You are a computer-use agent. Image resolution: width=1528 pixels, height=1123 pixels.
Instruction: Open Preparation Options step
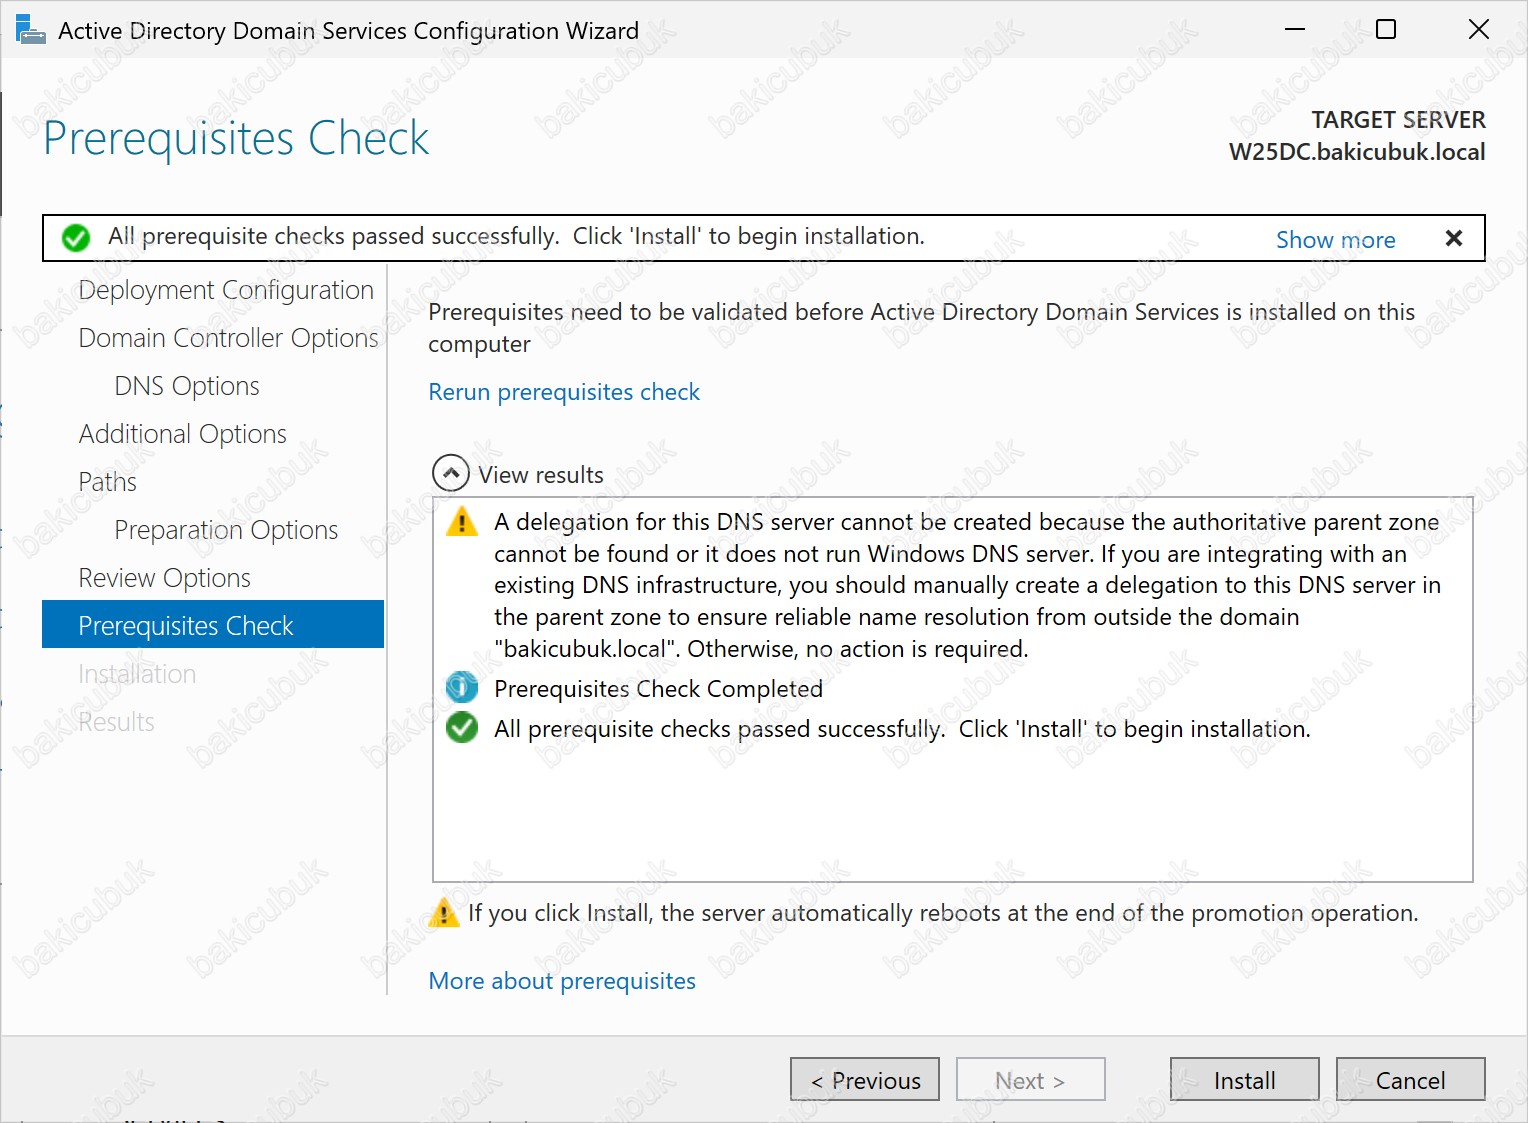pyautogui.click(x=226, y=530)
